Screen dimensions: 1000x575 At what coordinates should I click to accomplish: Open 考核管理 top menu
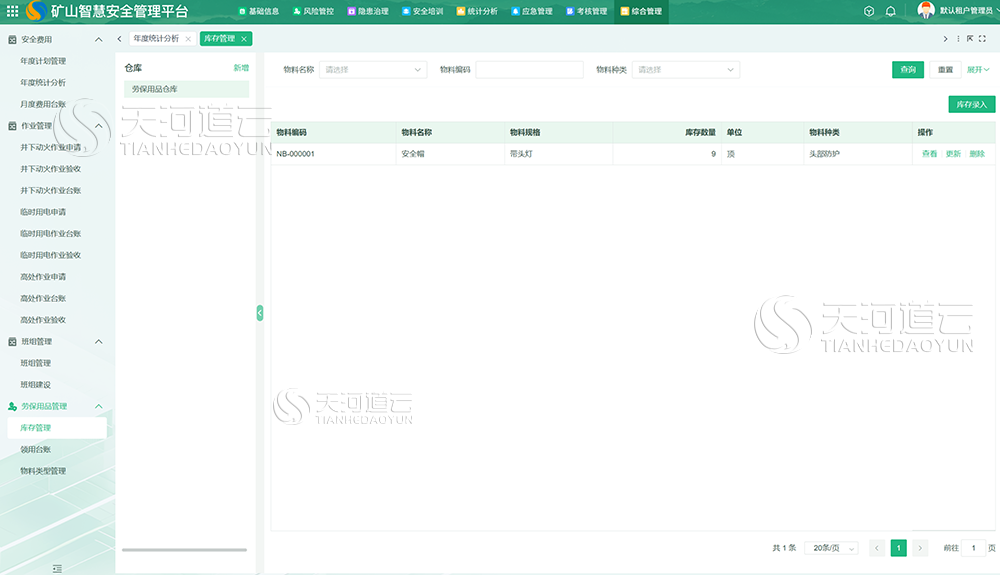point(587,11)
